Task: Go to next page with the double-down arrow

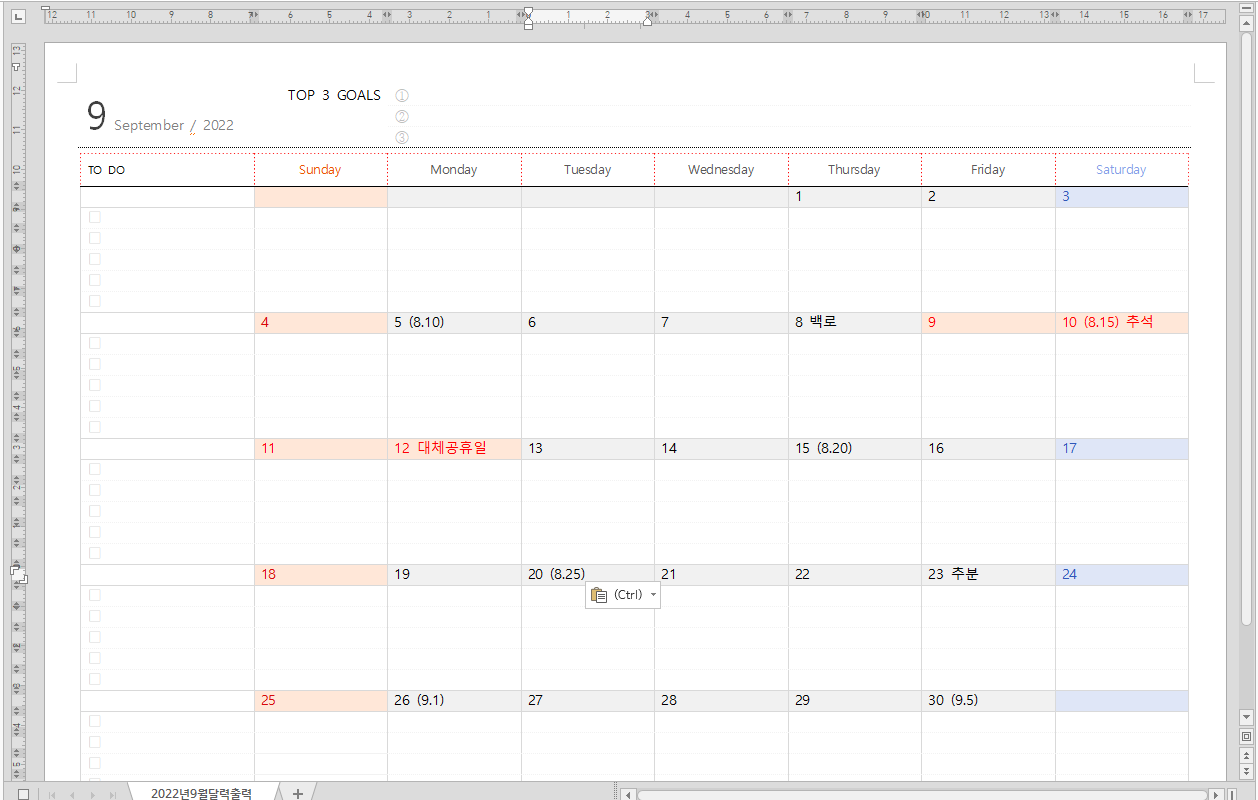Action: point(1246,771)
